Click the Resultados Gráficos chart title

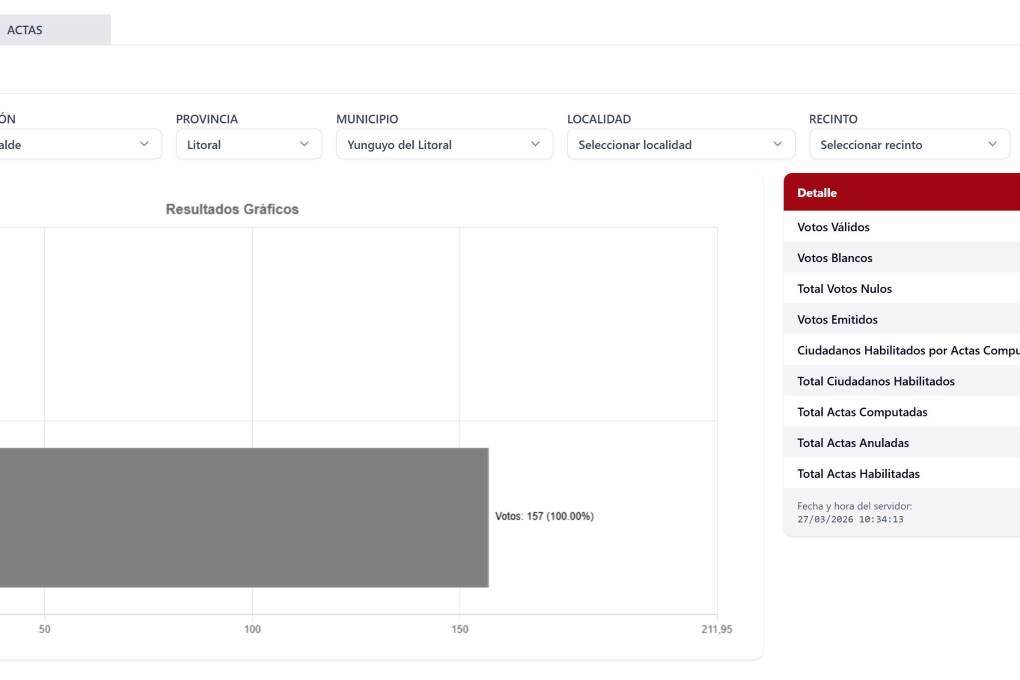[x=232, y=210]
